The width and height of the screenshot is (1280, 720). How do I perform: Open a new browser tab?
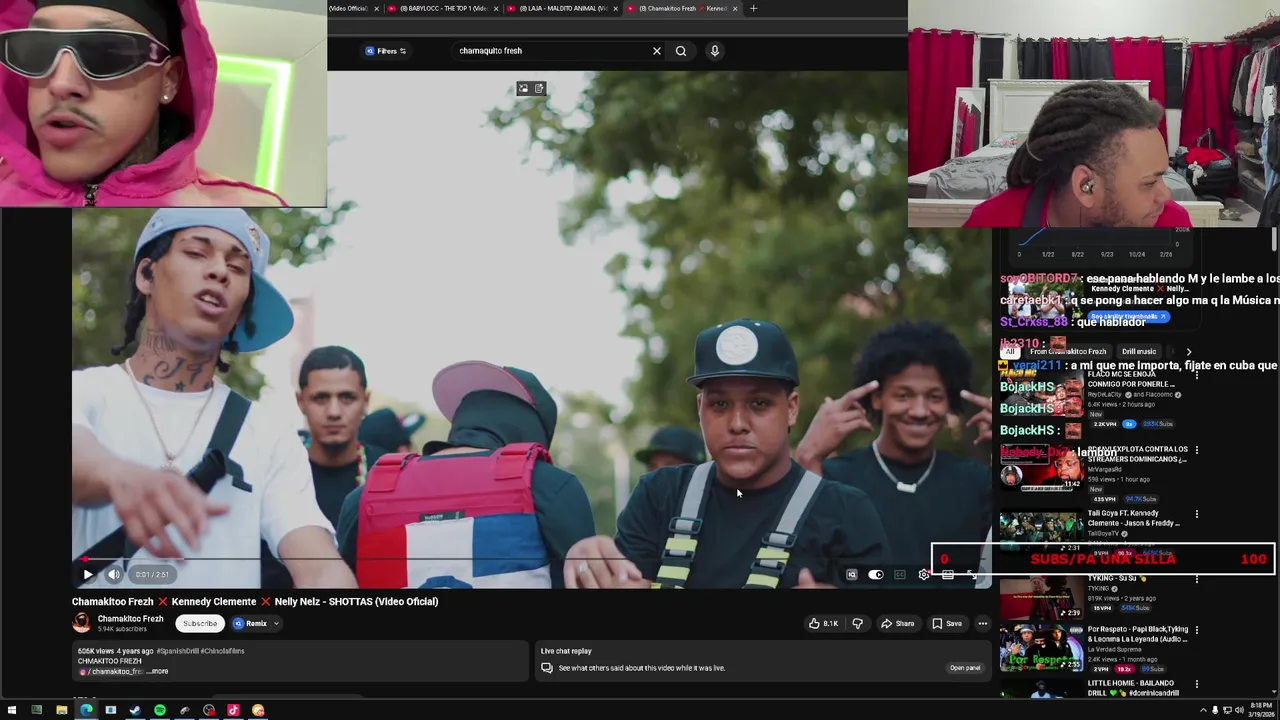(x=753, y=9)
